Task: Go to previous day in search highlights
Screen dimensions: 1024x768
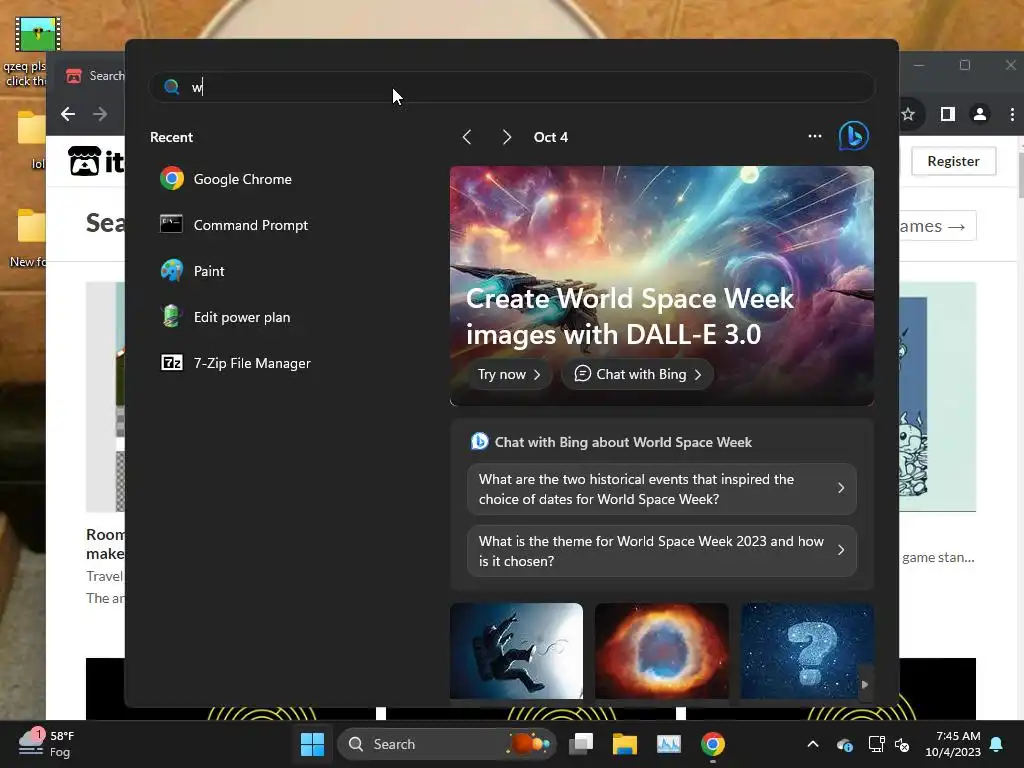Action: click(x=467, y=137)
